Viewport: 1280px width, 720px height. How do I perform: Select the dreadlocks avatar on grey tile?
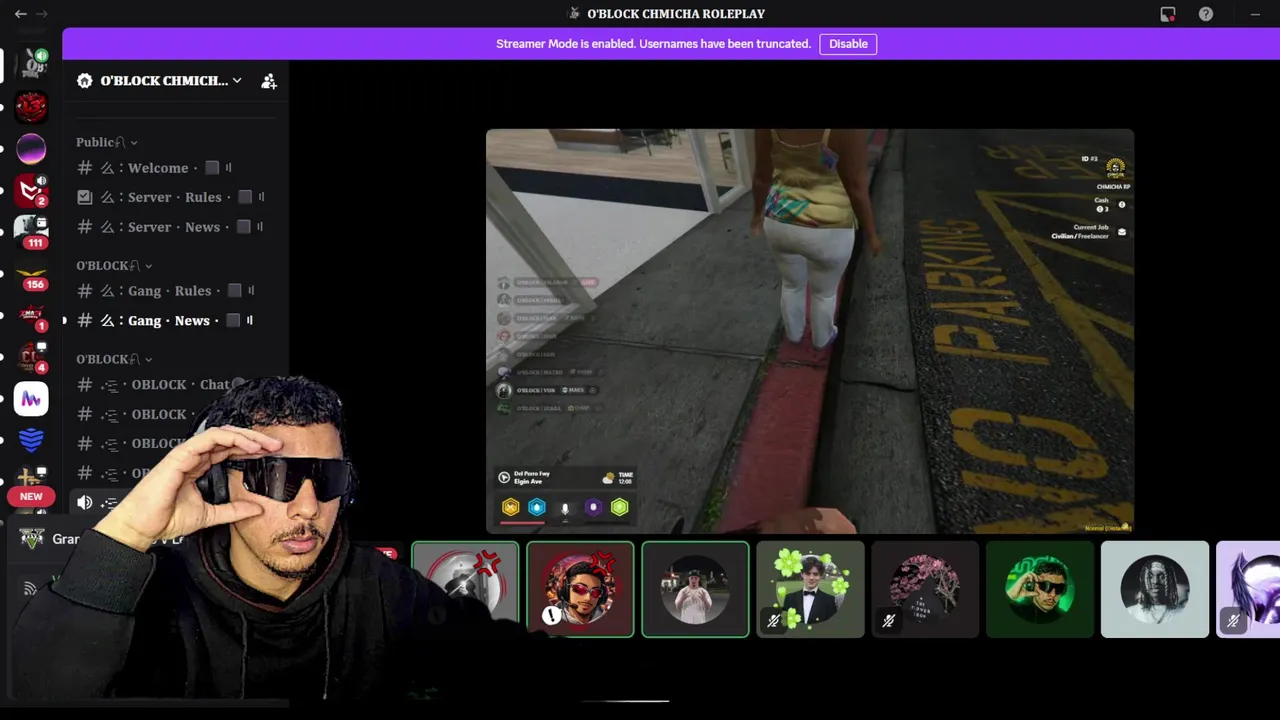click(1155, 590)
